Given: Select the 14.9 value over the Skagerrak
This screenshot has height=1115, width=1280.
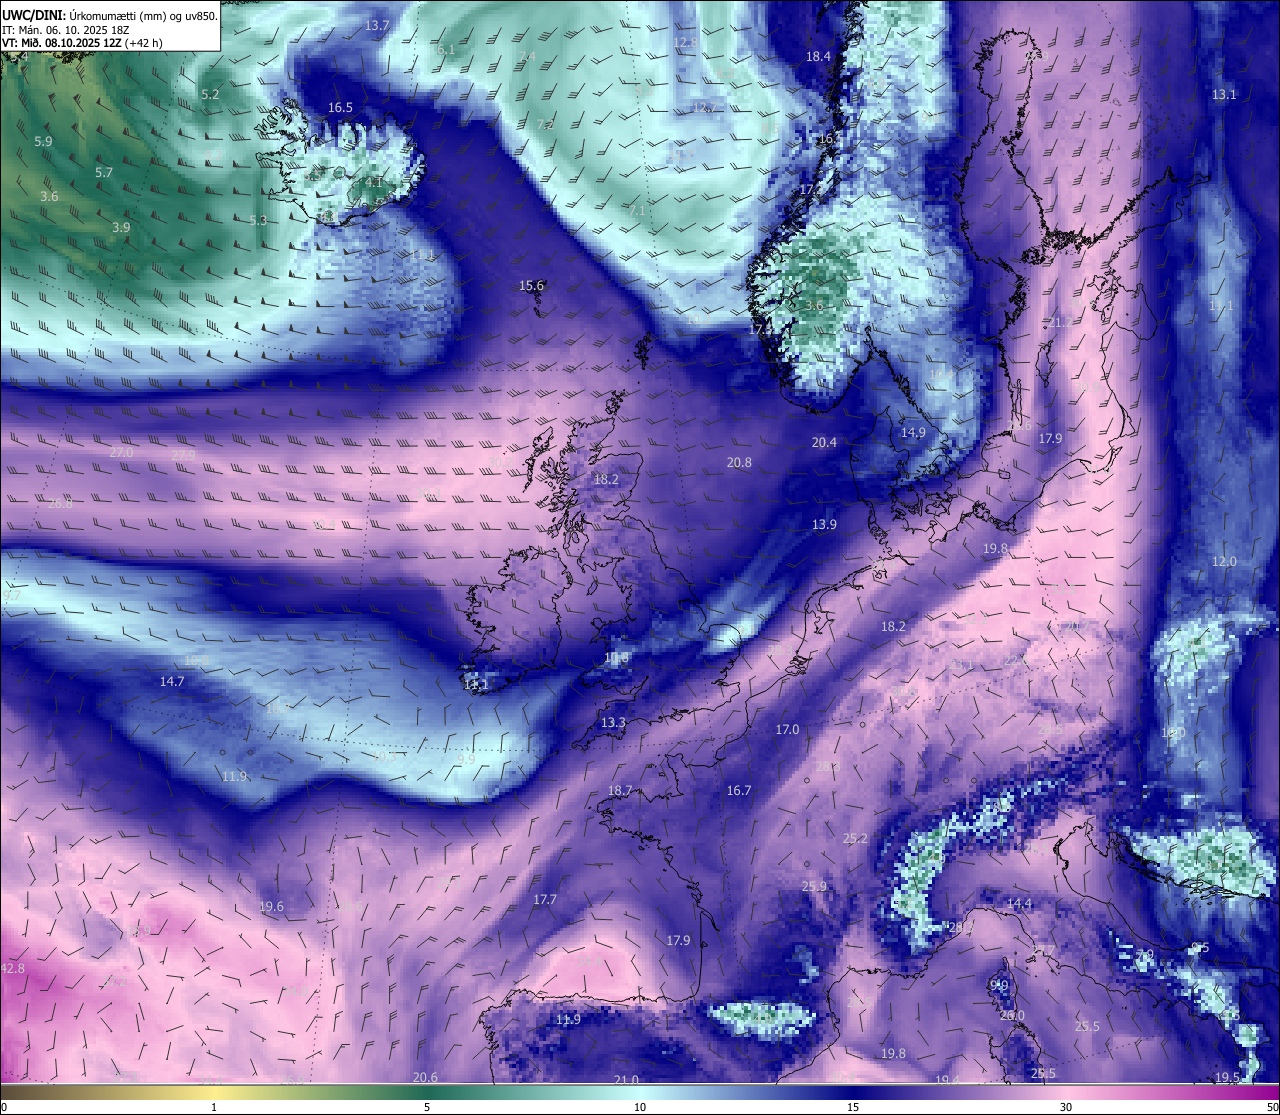Looking at the screenshot, I should pos(913,433).
